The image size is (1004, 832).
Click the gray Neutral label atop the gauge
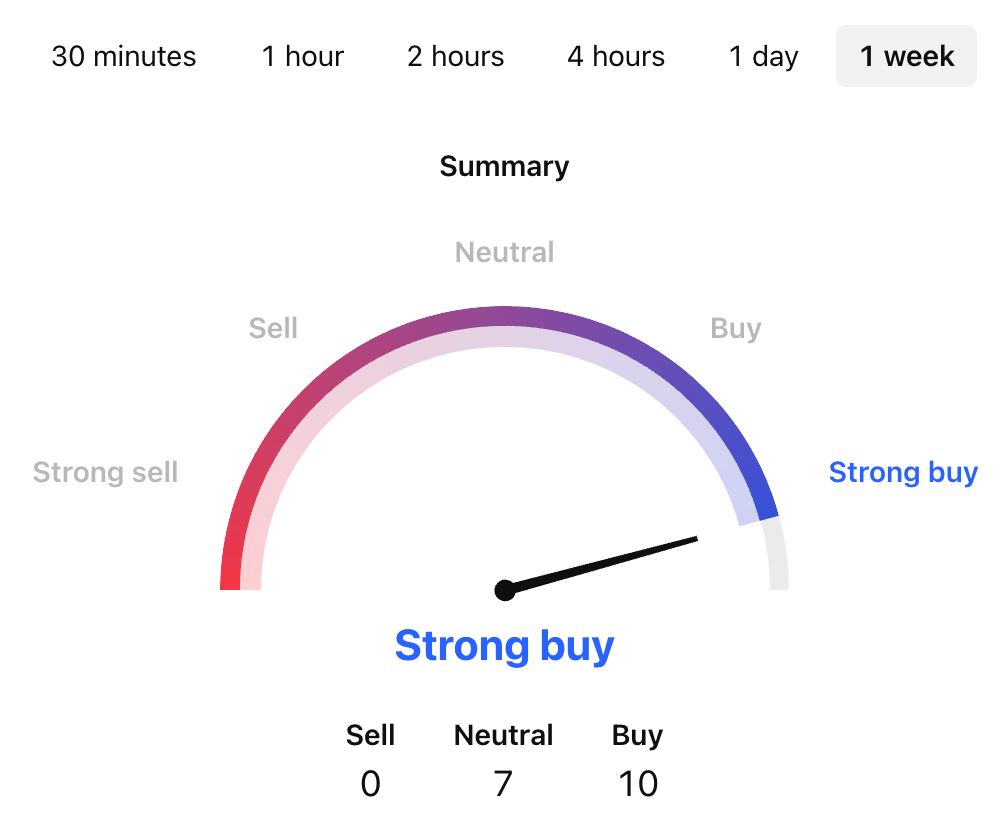504,252
